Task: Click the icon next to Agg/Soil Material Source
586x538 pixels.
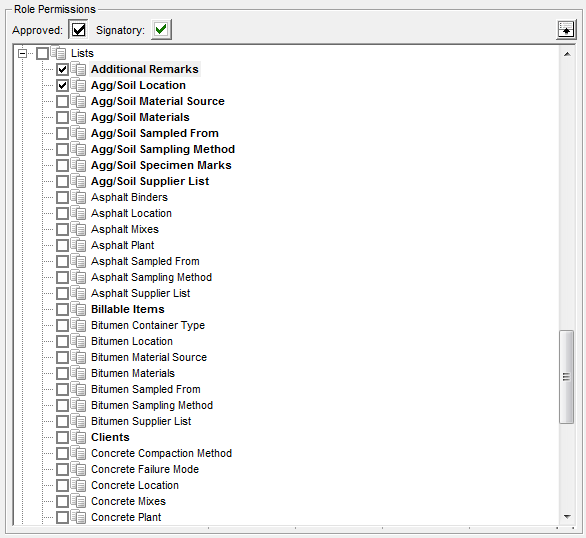Action: (78, 101)
